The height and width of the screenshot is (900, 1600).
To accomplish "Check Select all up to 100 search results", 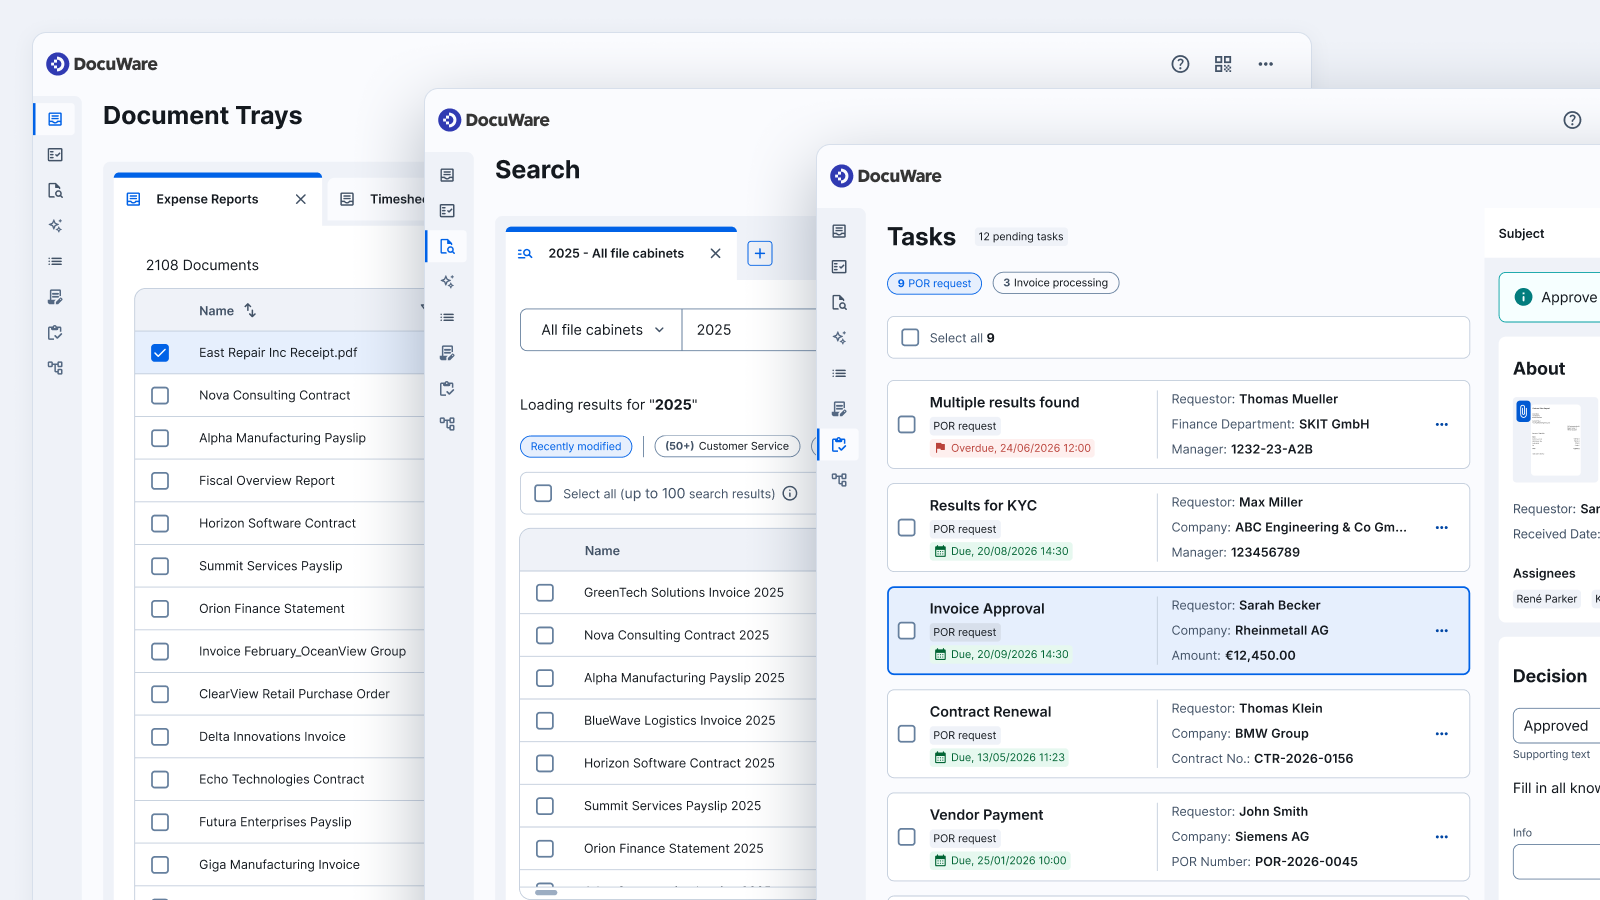I will point(543,493).
